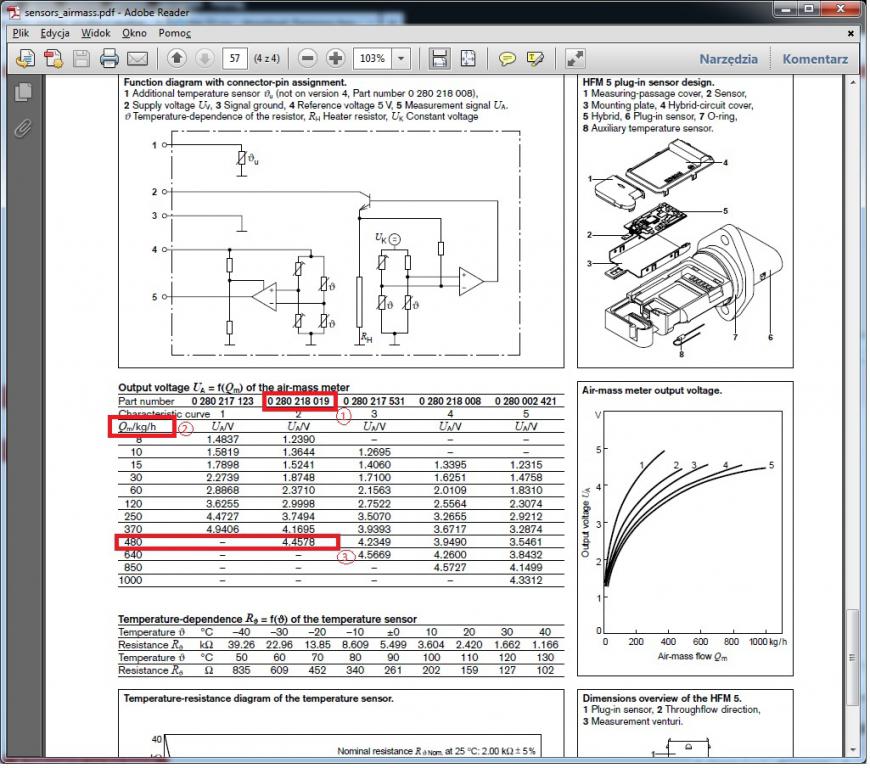Click the Print document icon
The image size is (870, 768).
[110, 59]
